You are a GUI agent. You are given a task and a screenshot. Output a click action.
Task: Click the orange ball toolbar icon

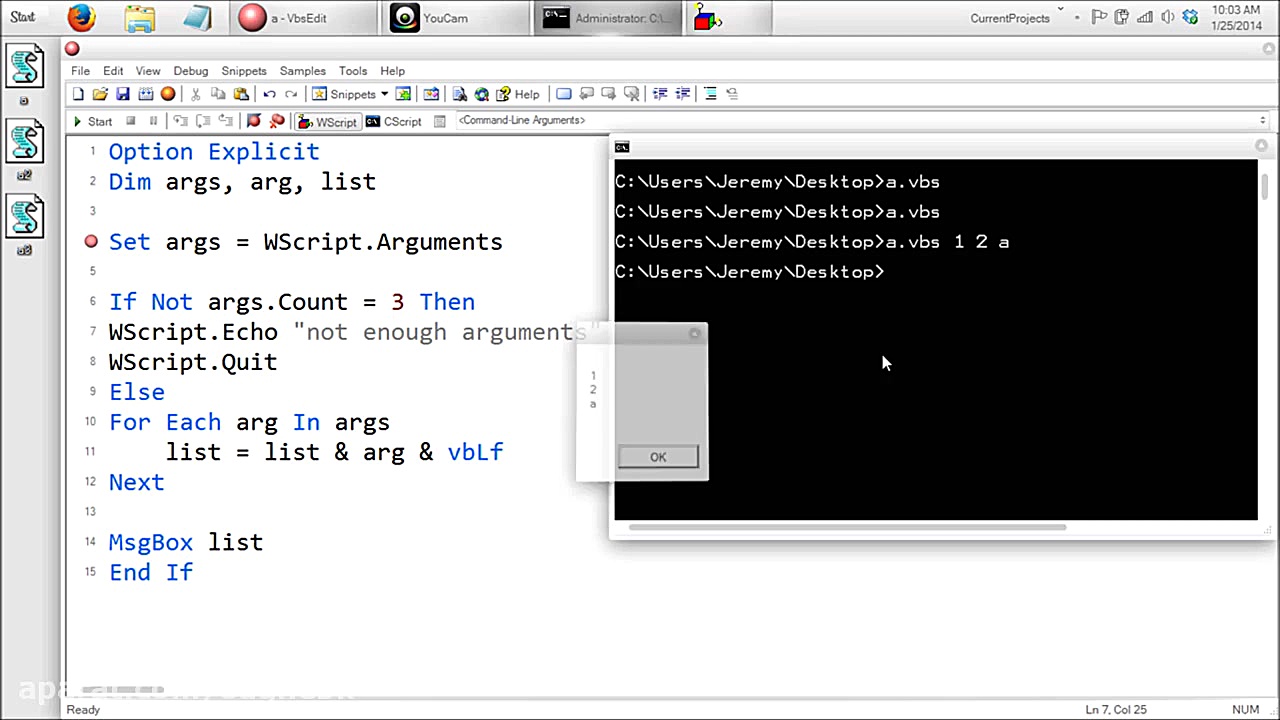click(x=168, y=94)
